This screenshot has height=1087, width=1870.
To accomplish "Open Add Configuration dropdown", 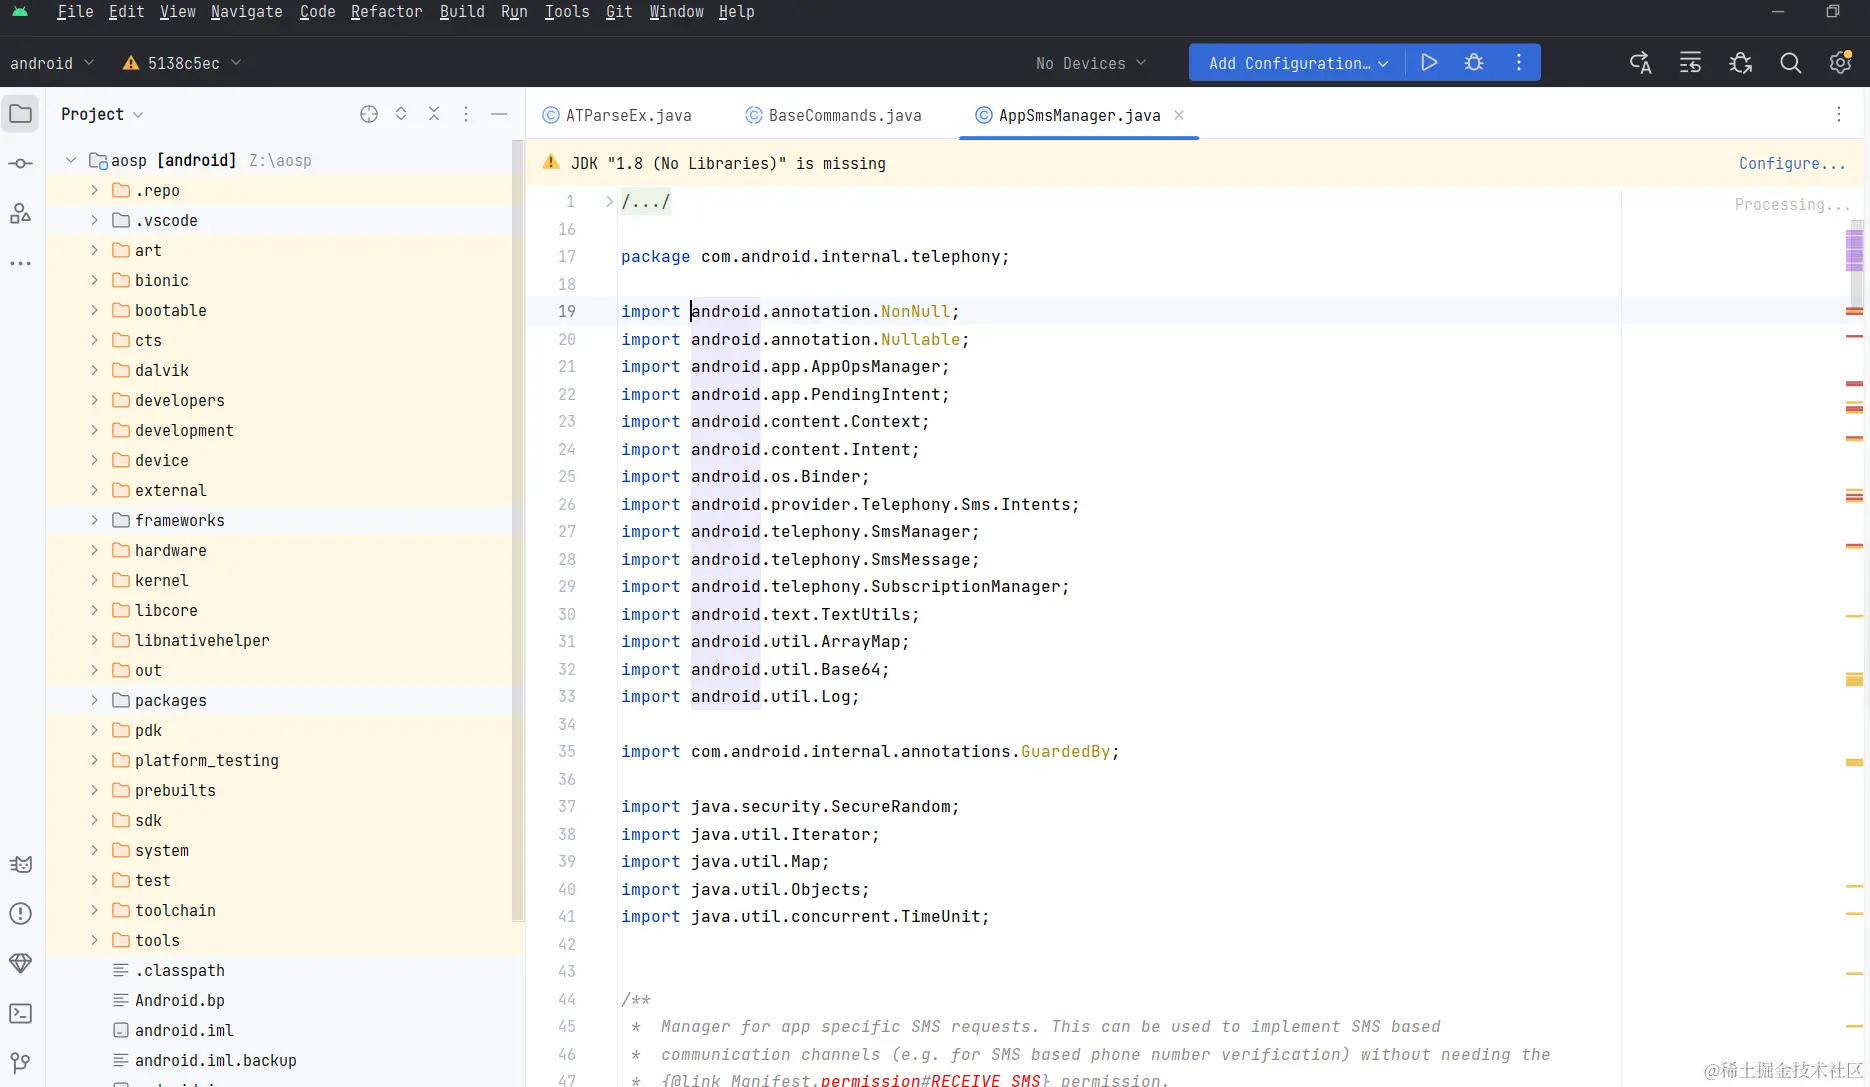I will [1297, 63].
